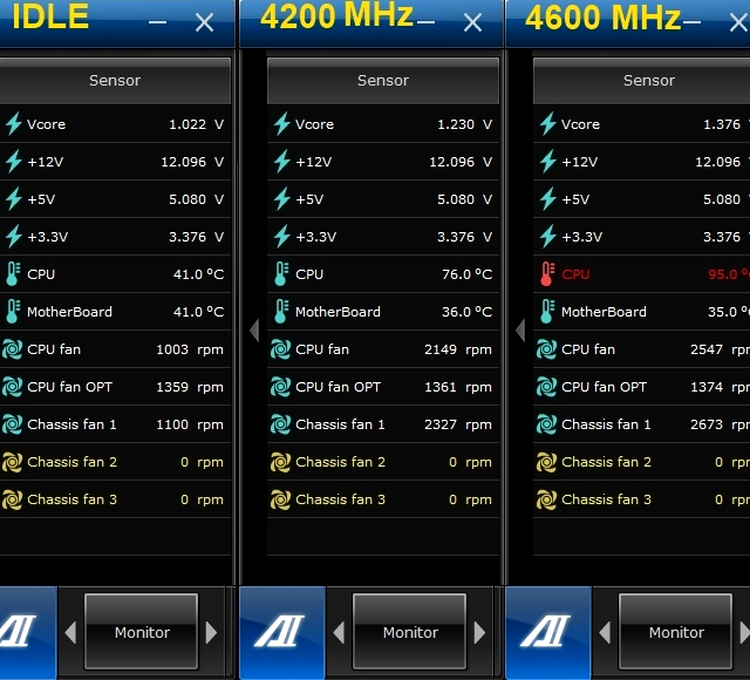The height and width of the screenshot is (680, 750).
Task: Click the 1361 rpm CPU fan OPT value
Action: pyautogui.click(x=458, y=387)
